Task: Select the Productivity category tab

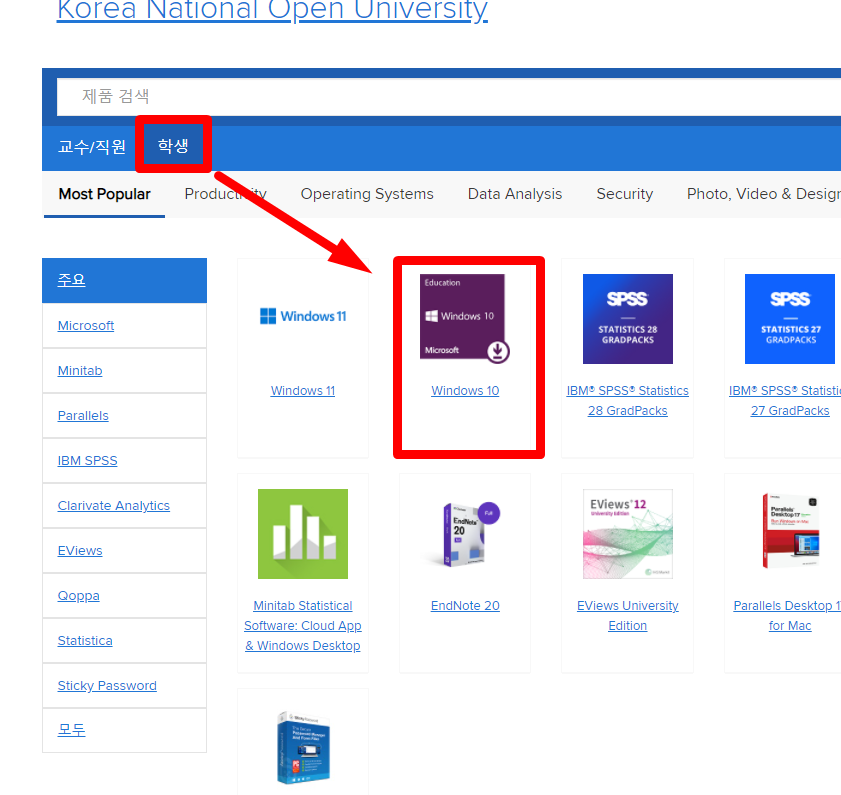Action: (x=225, y=194)
